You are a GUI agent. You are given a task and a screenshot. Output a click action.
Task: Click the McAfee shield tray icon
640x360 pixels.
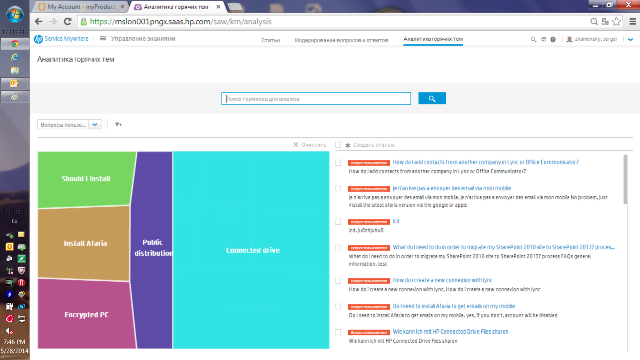(x=21, y=270)
